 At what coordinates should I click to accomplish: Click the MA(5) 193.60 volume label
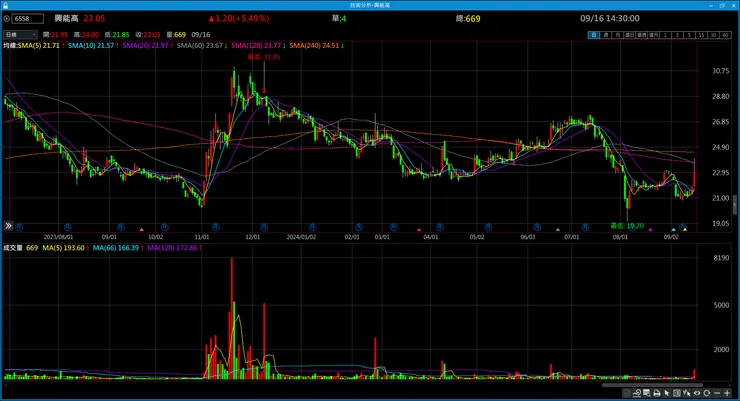[64, 248]
